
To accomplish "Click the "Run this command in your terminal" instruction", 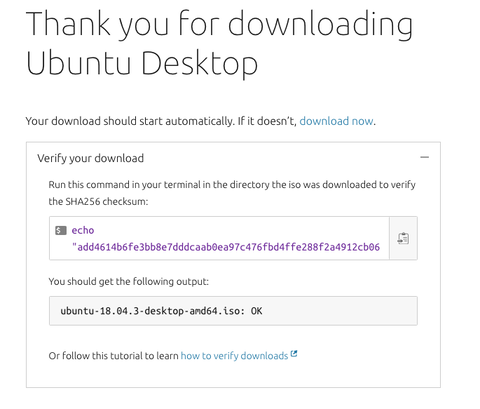I will (x=232, y=185).
